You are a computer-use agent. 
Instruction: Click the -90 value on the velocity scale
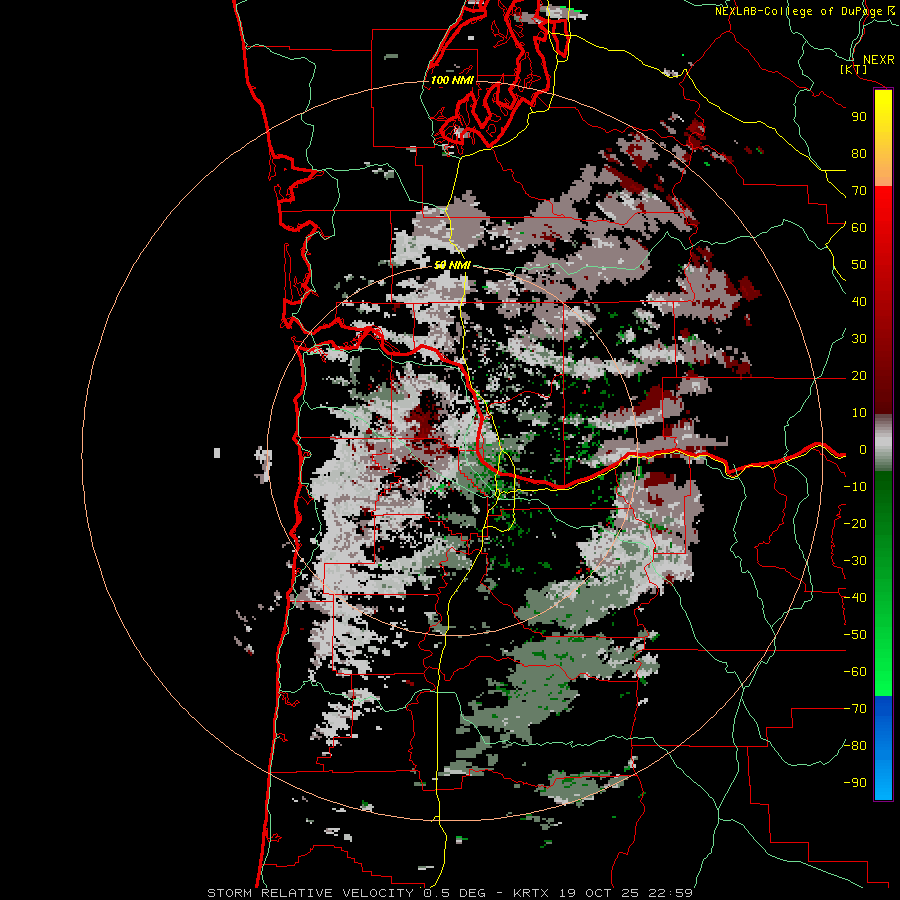[x=855, y=783]
